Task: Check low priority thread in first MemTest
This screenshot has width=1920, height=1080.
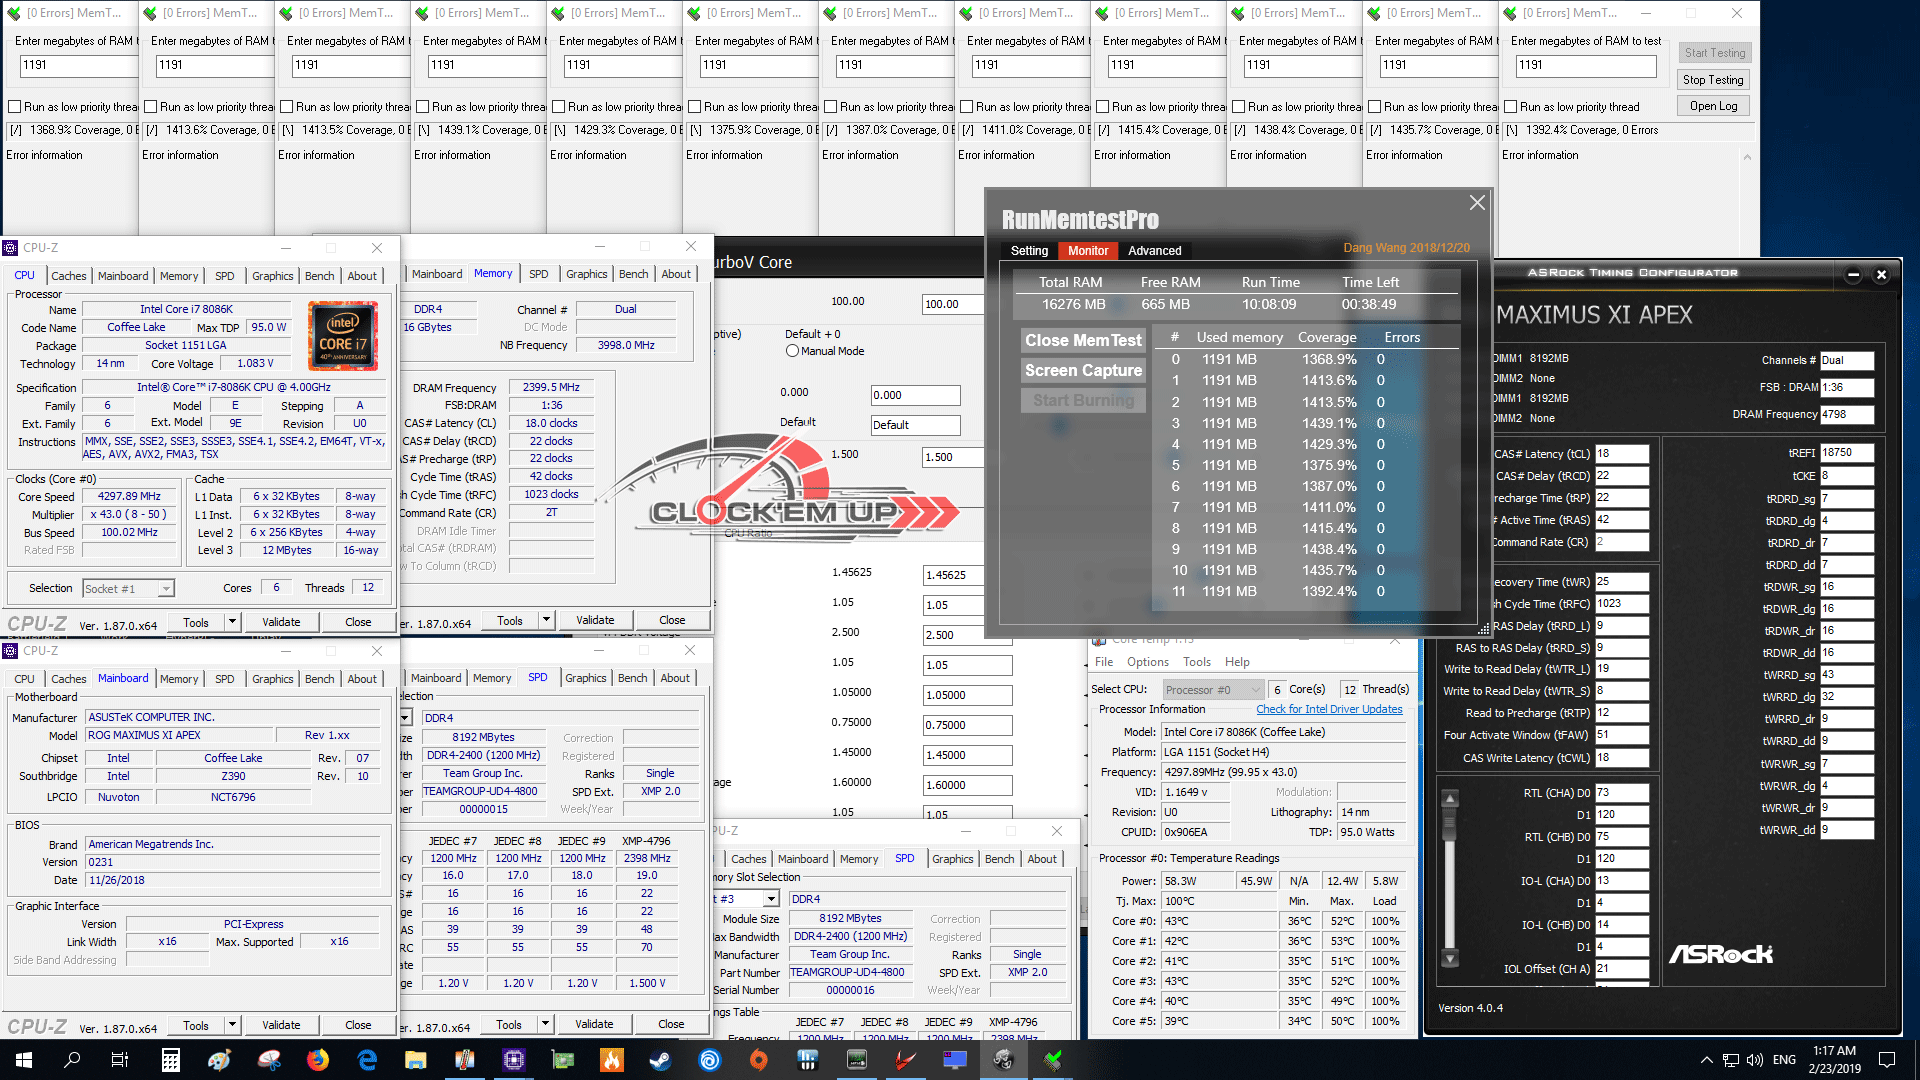Action: pyautogui.click(x=14, y=107)
